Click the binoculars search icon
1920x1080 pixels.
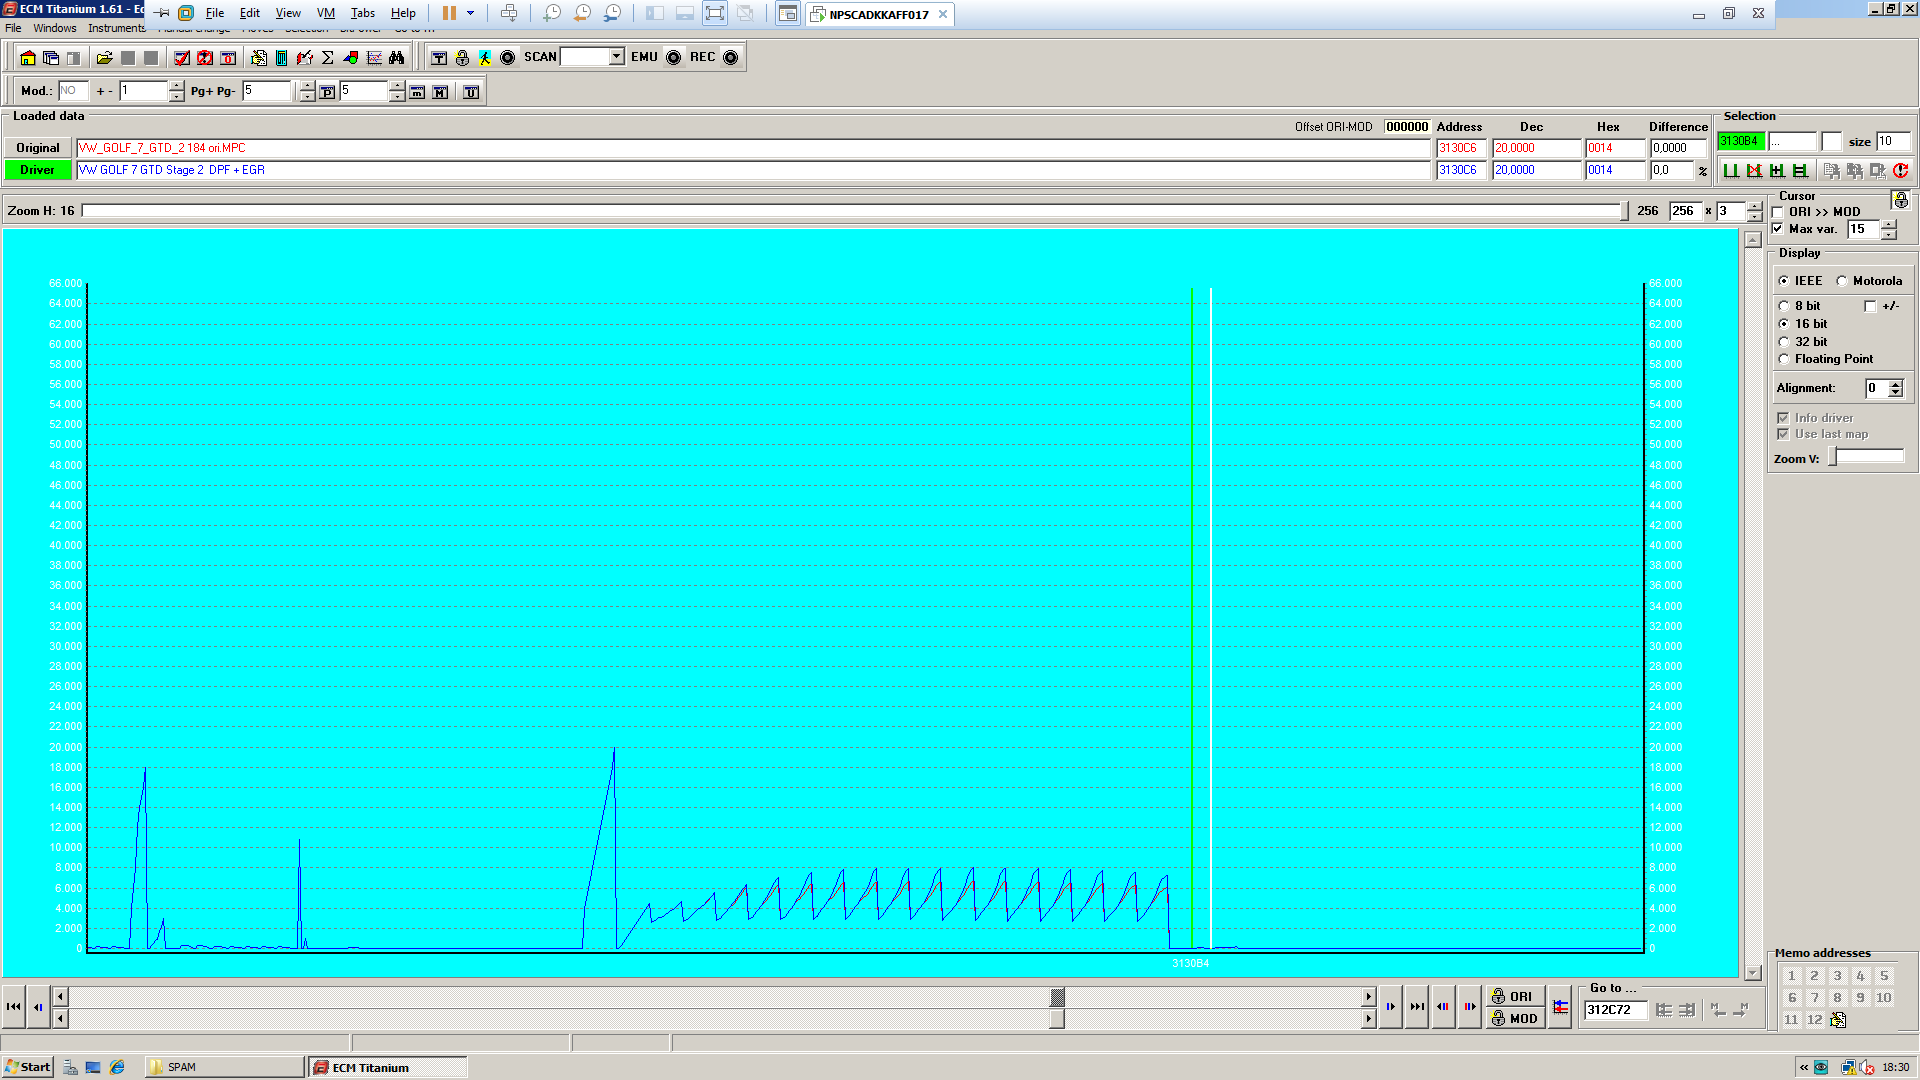(397, 58)
